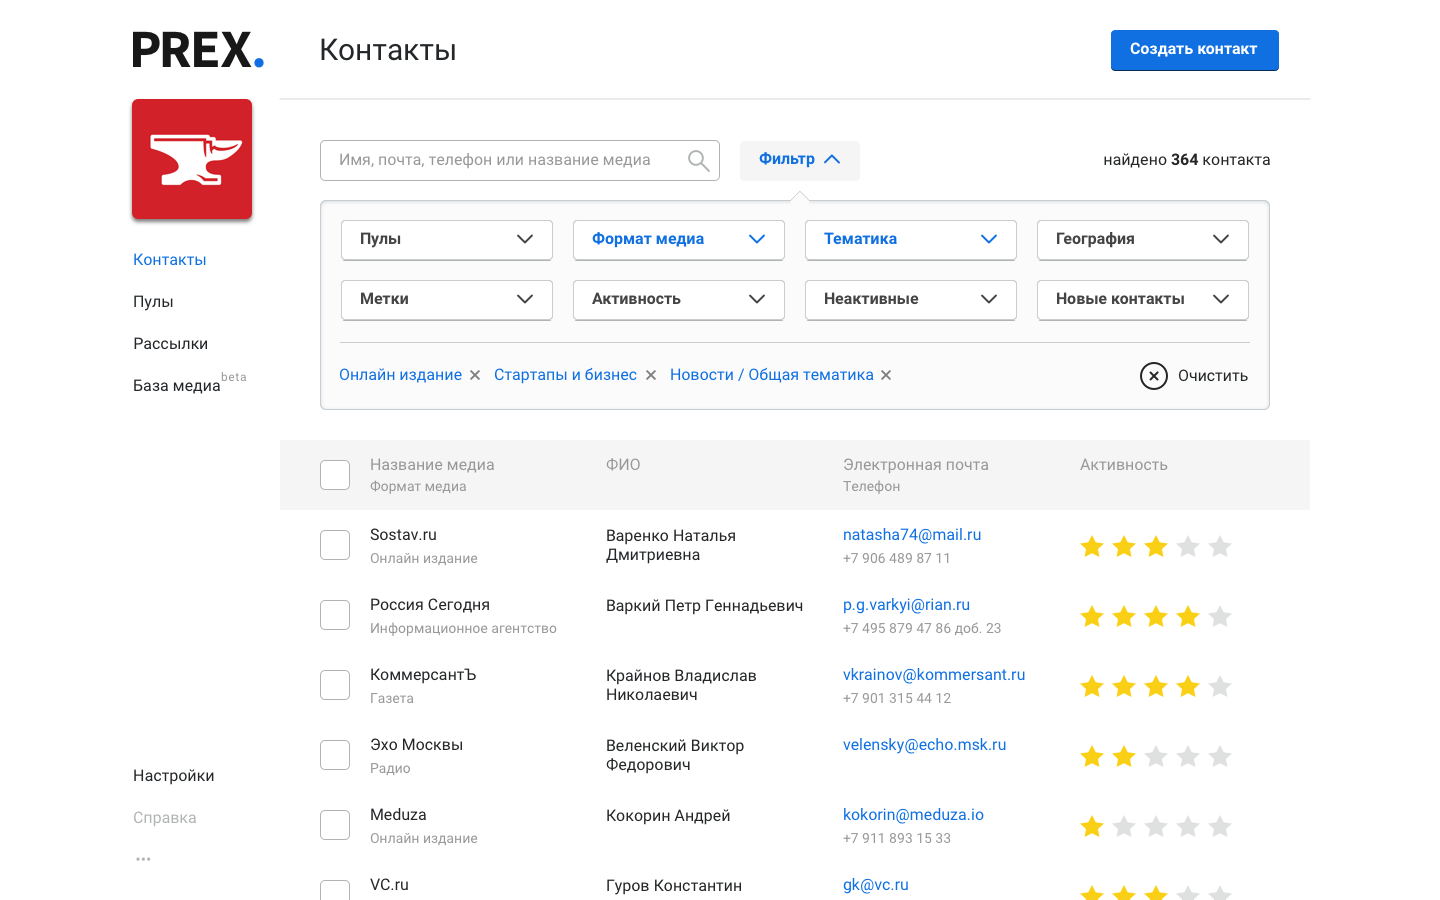Check the КоммерсантЪ row checkbox
Image resolution: width=1440 pixels, height=900 pixels.
point(335,685)
